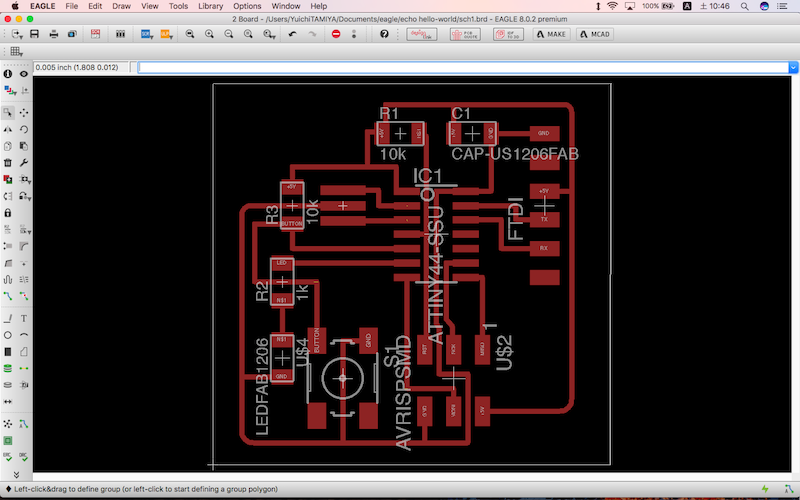Click the Go traffic-light icon
This screenshot has height=500, width=800.
354,34
